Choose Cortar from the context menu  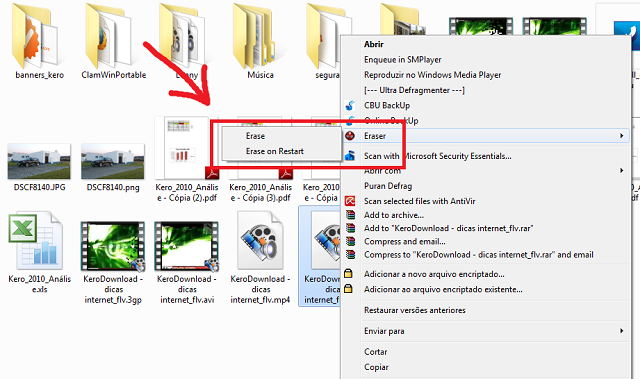pyautogui.click(x=376, y=352)
